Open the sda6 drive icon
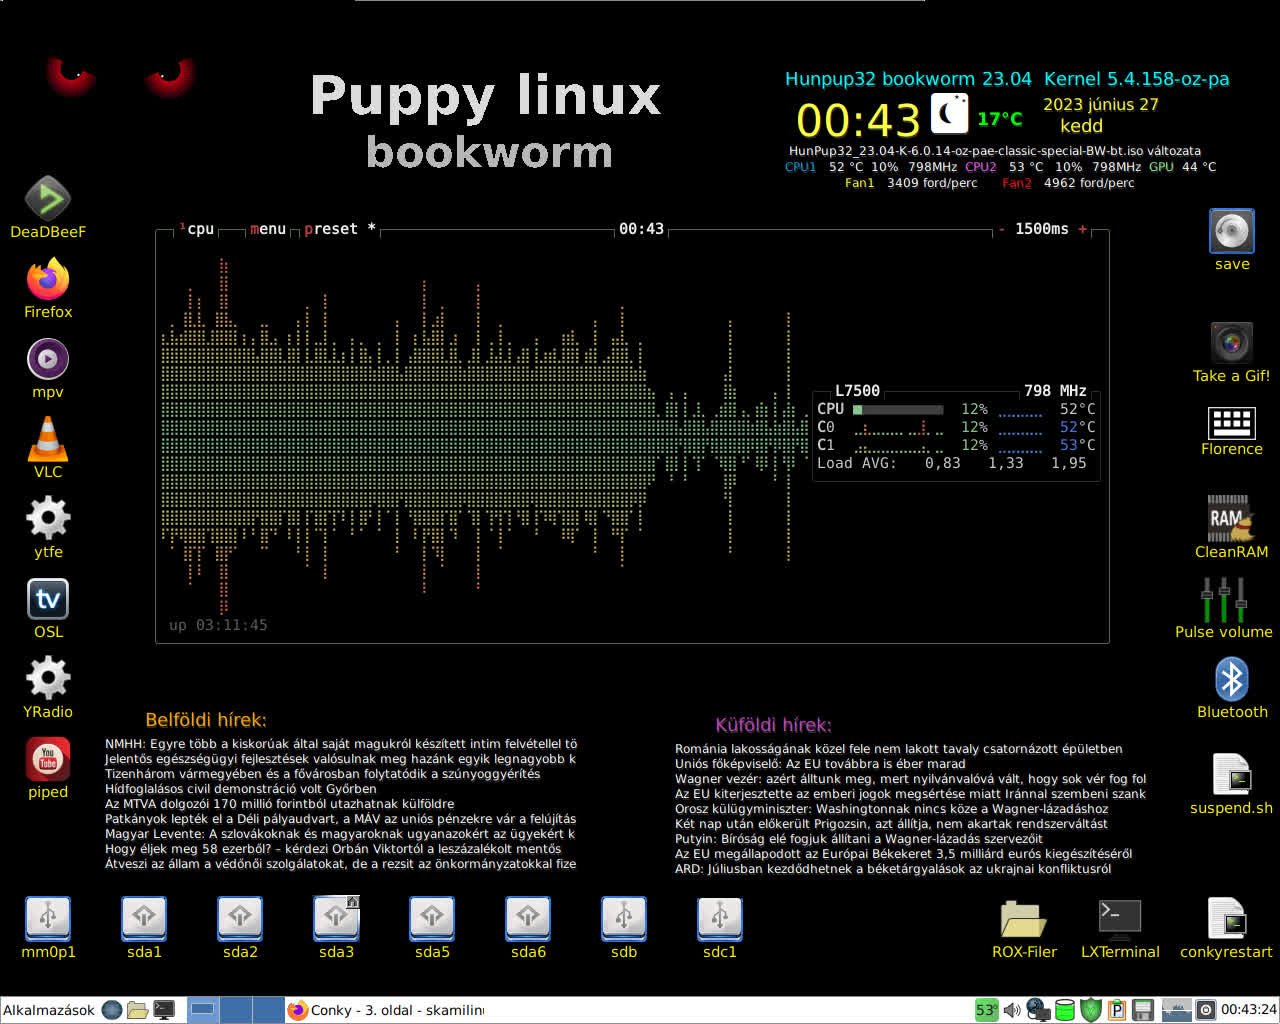 (528, 919)
